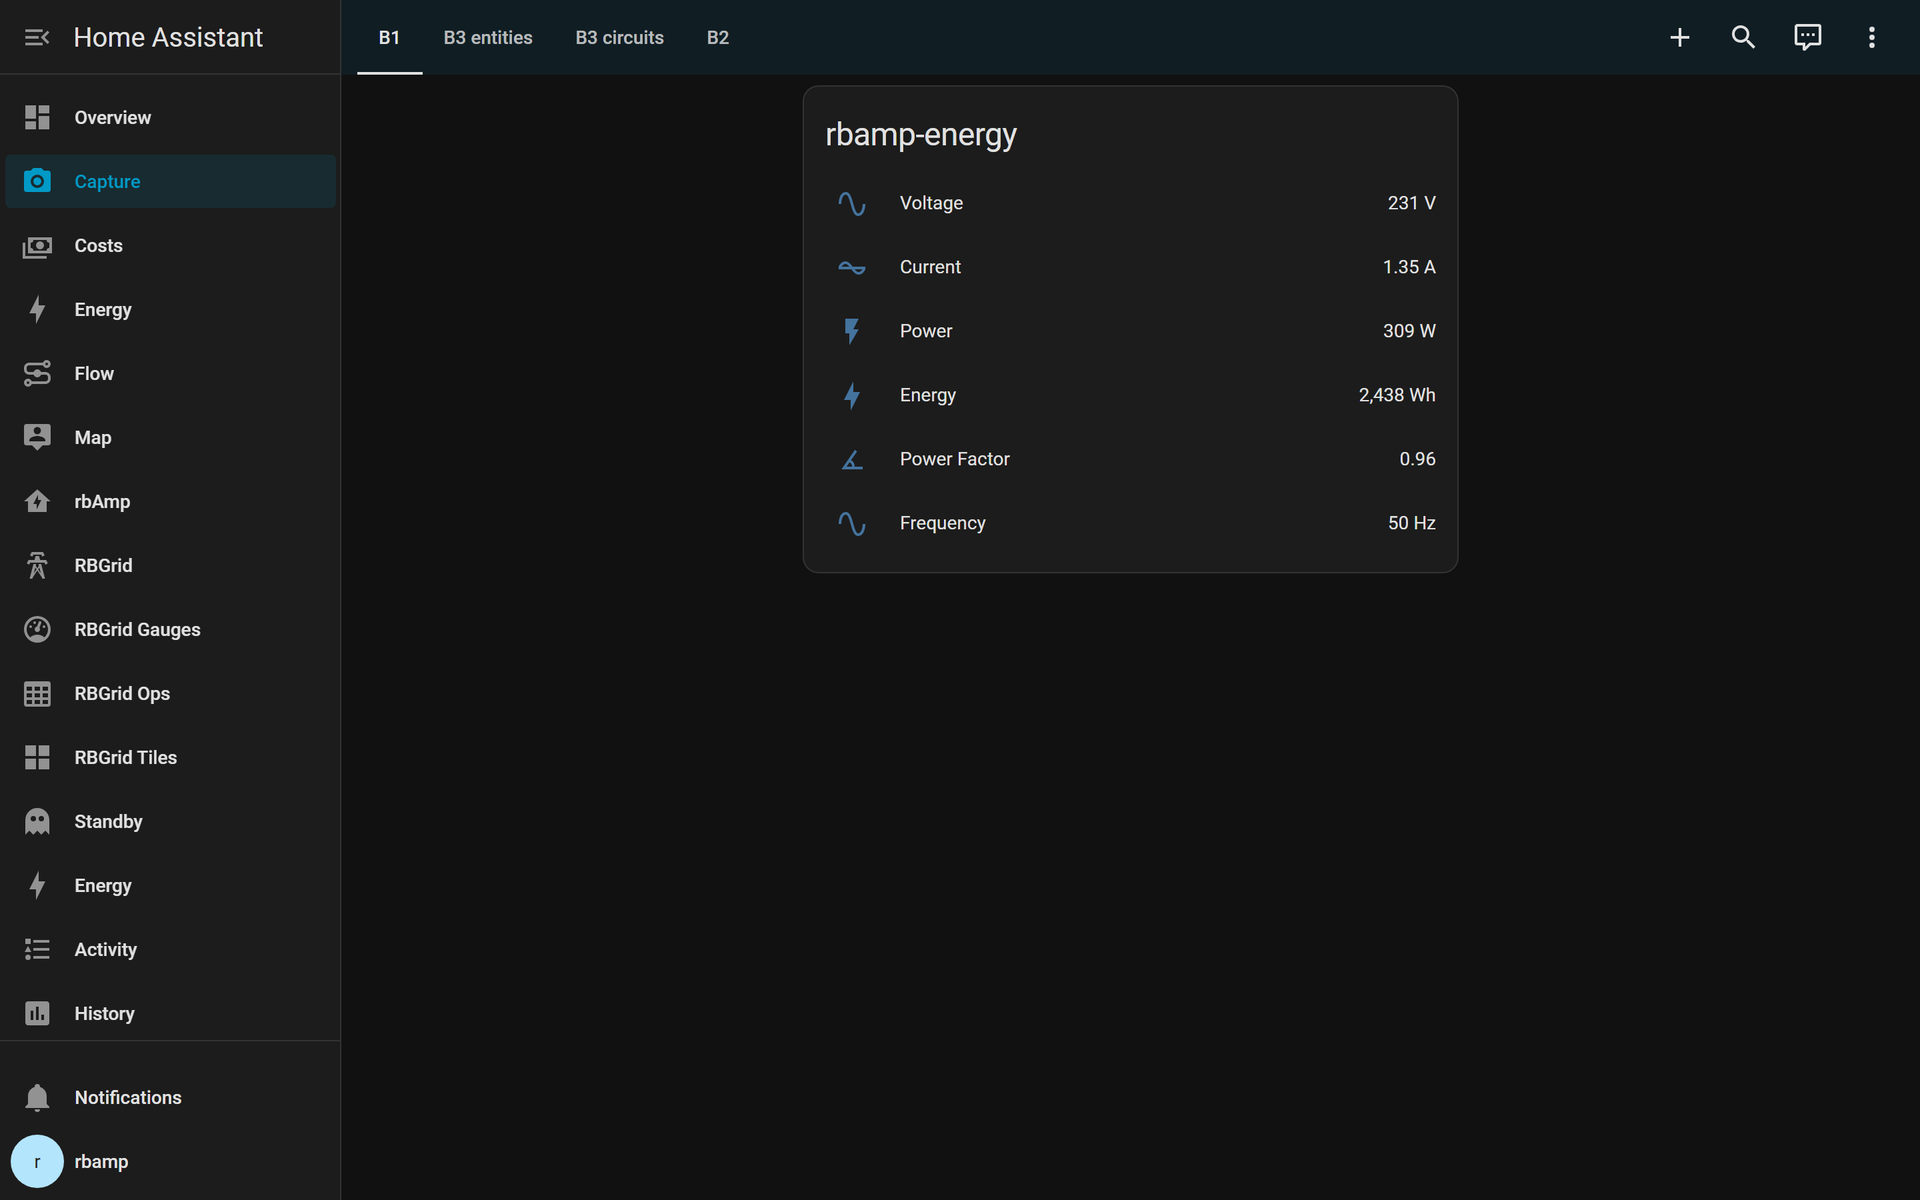Open the rbAmp sidebar item
1920x1200 pixels.
pos(171,502)
